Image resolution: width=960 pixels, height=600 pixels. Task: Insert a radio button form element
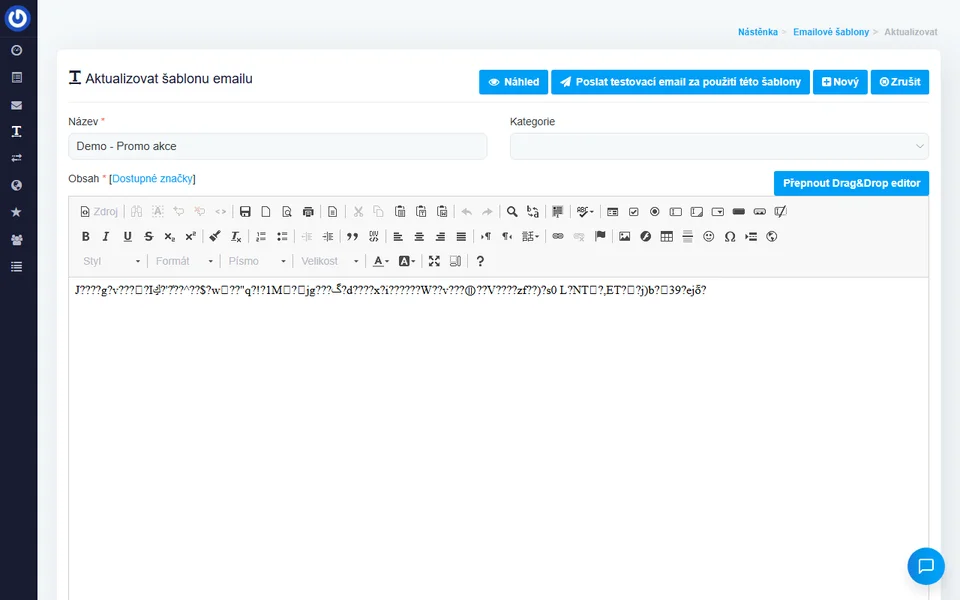point(655,212)
